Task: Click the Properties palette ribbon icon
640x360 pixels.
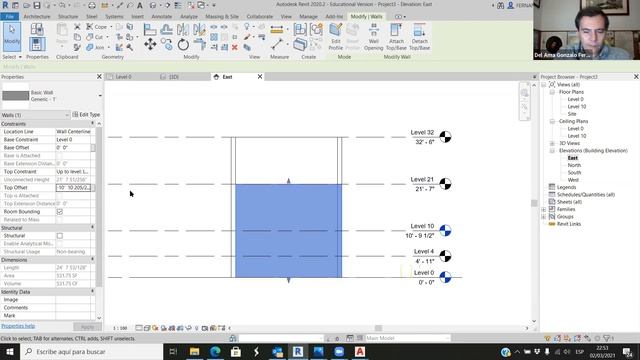Action: point(37,44)
